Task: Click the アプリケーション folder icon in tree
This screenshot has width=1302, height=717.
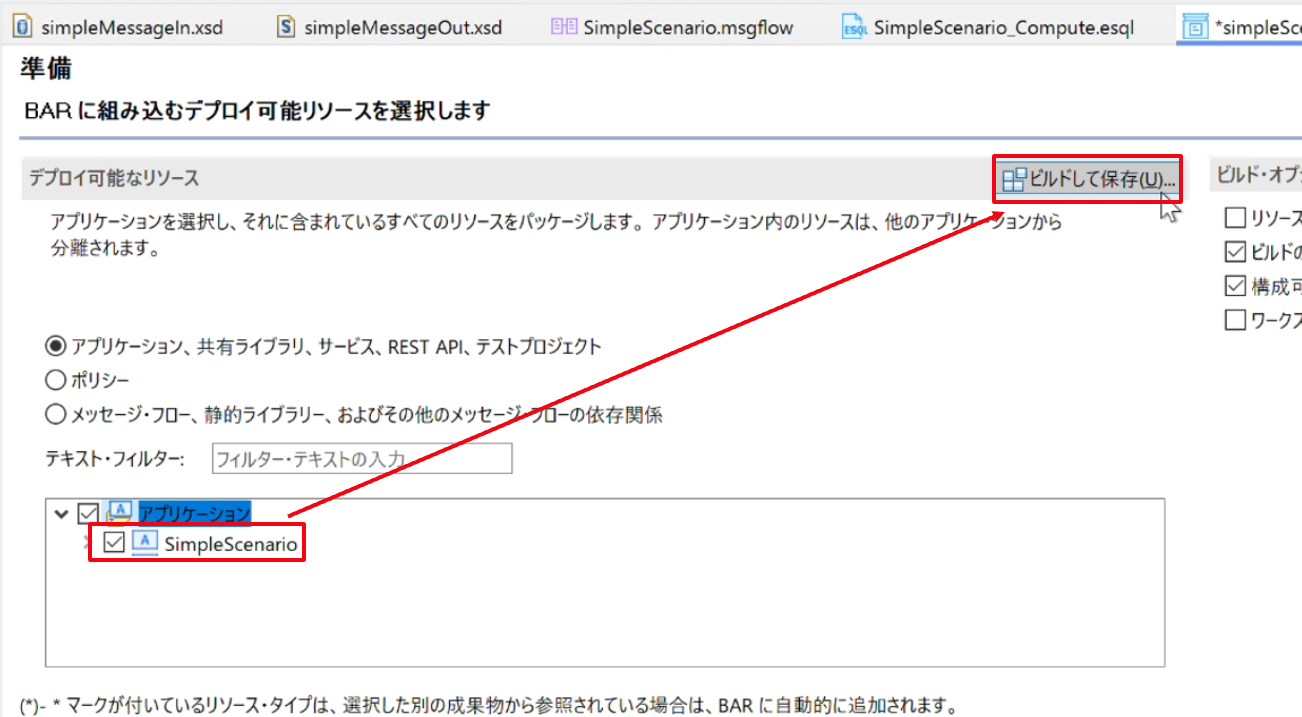Action: pos(119,513)
